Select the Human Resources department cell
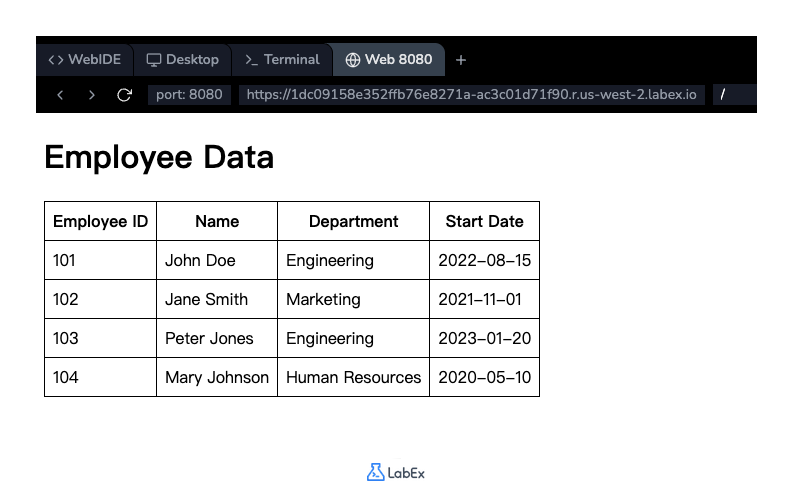The width and height of the screenshot is (793, 490). click(353, 377)
